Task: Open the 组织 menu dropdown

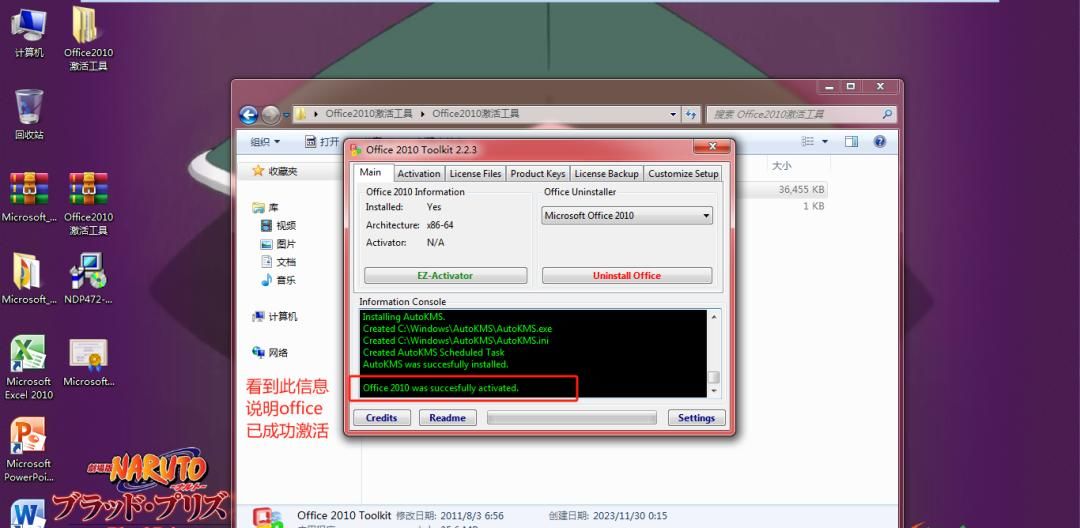Action: pos(265,141)
